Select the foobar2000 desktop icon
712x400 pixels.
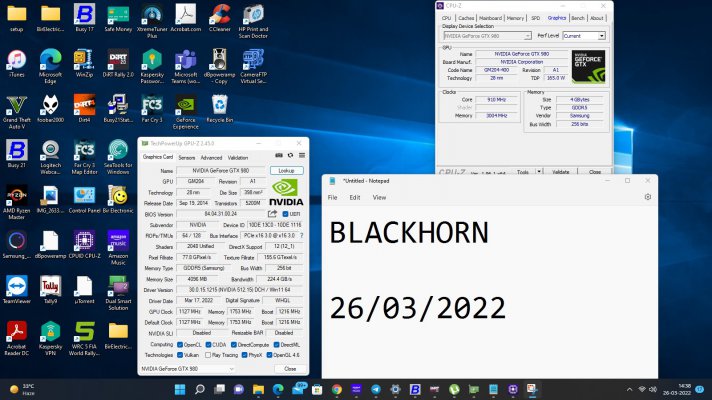point(50,109)
